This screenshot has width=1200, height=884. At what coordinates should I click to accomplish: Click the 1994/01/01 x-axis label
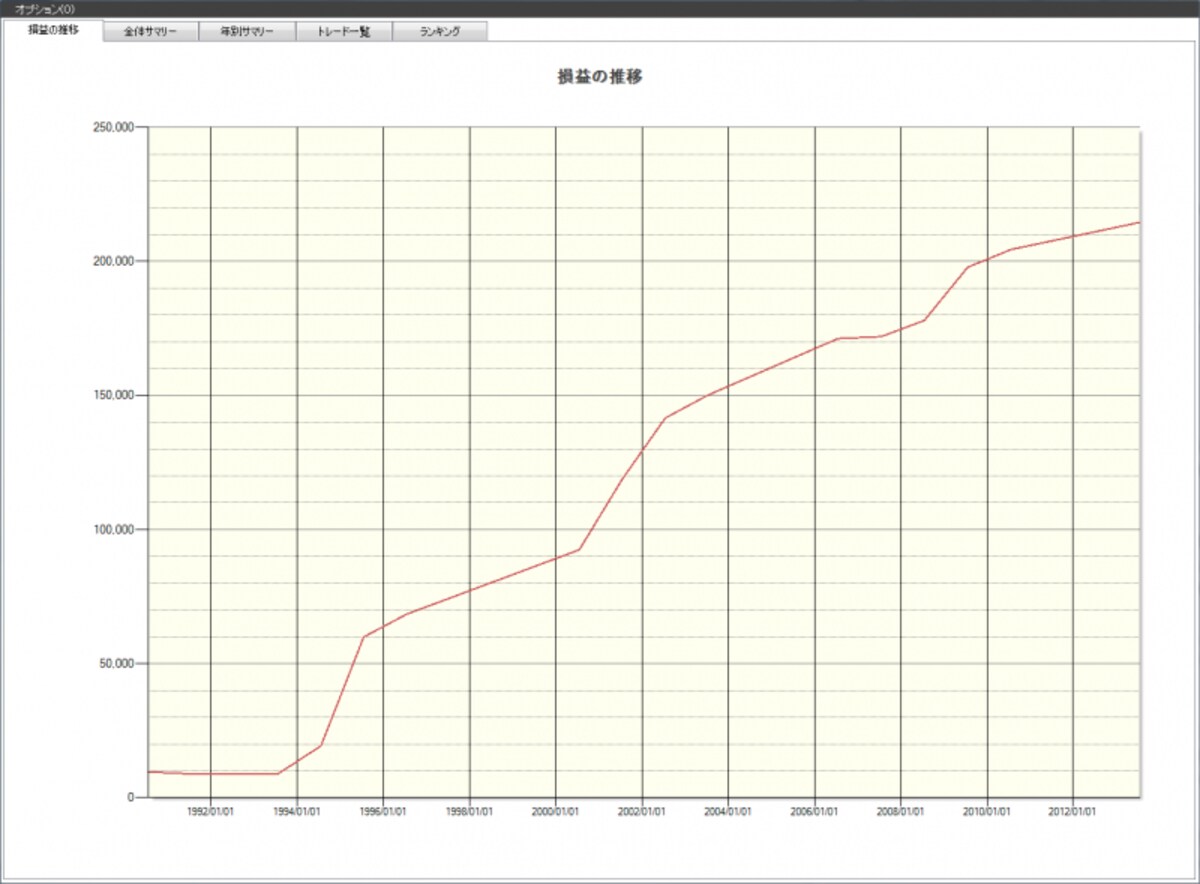297,813
